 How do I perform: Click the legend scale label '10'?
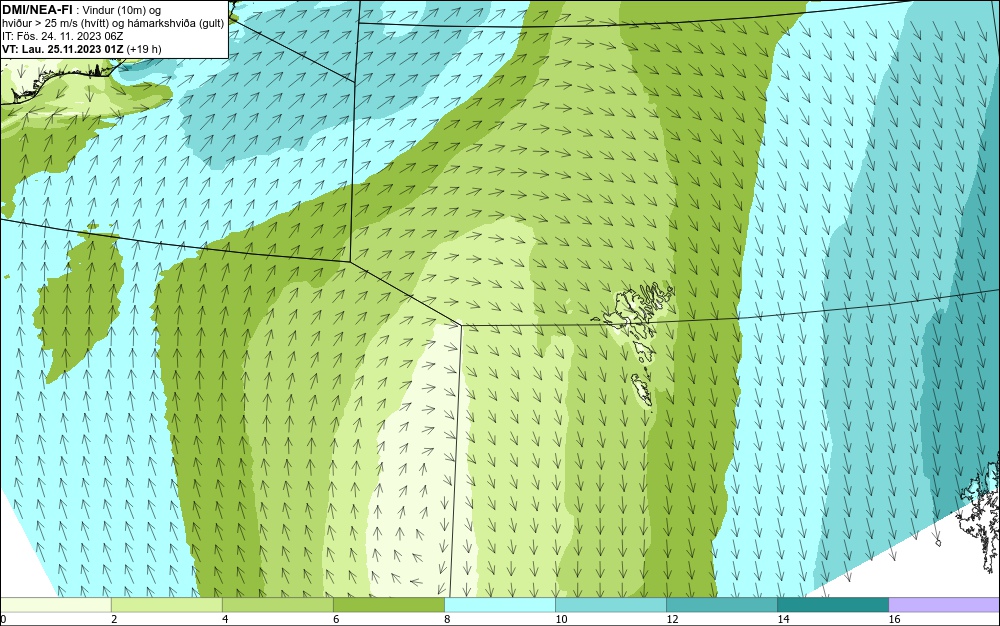coord(561,619)
